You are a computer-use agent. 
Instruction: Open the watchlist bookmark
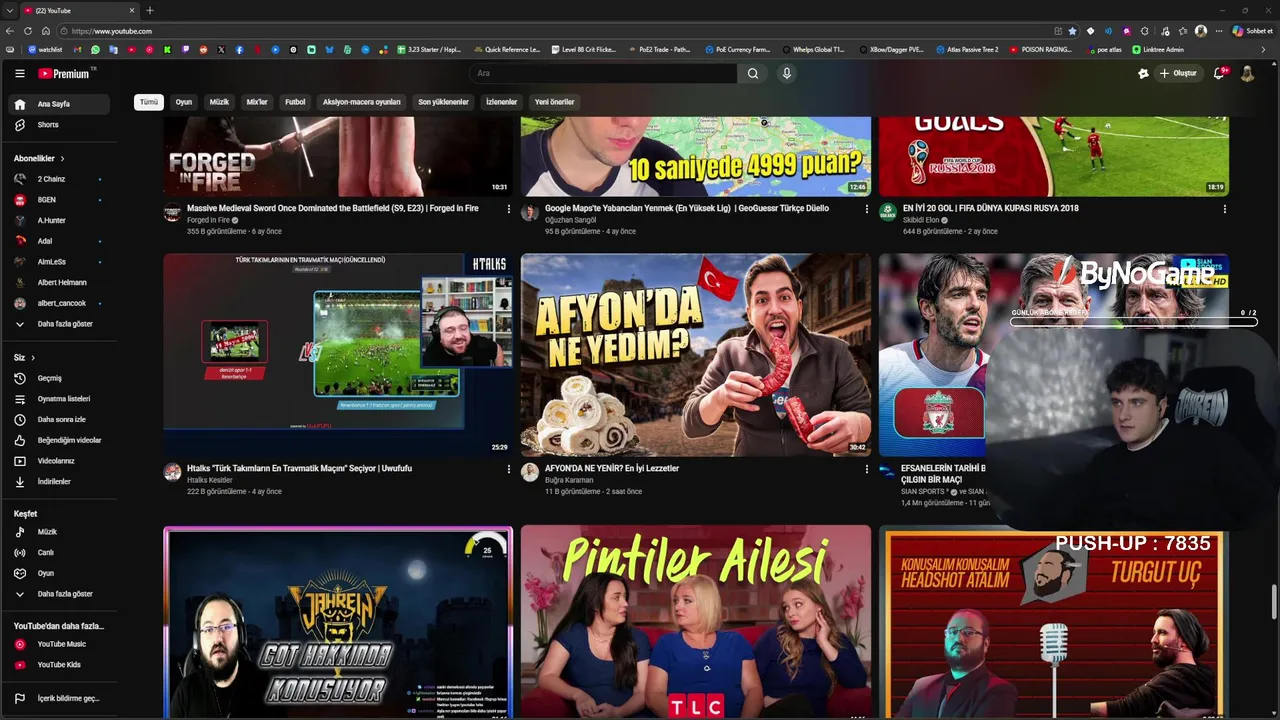click(x=45, y=49)
